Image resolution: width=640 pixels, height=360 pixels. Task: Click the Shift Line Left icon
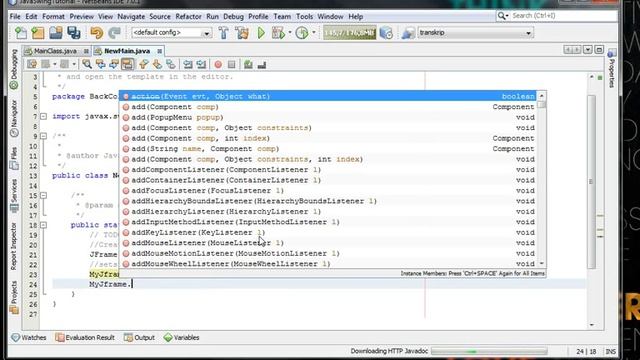pyautogui.click(x=188, y=64)
